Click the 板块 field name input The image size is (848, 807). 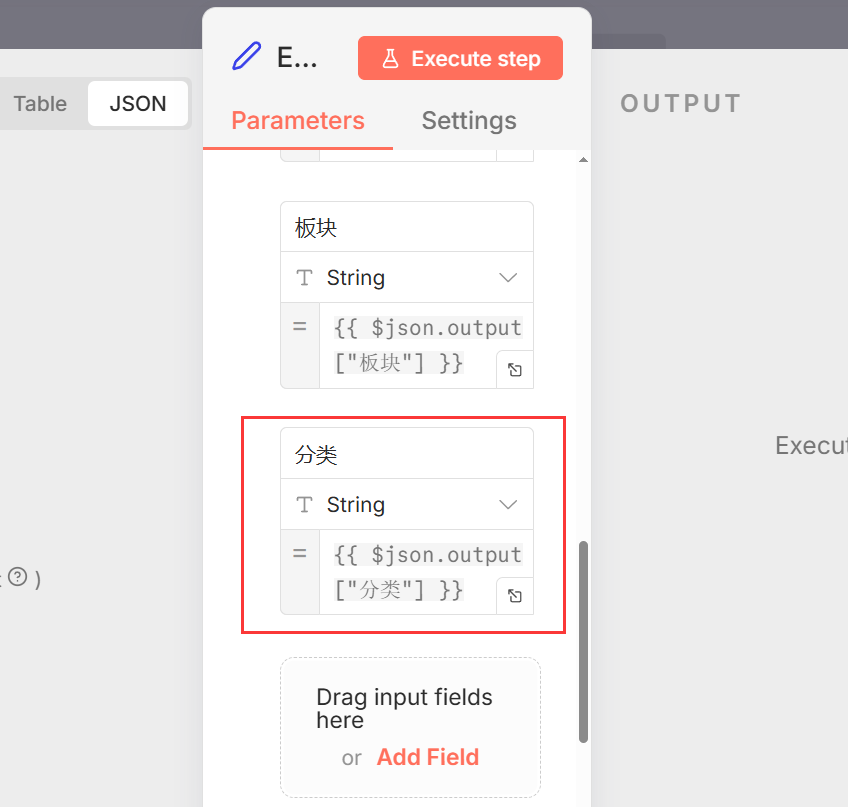pos(406,228)
